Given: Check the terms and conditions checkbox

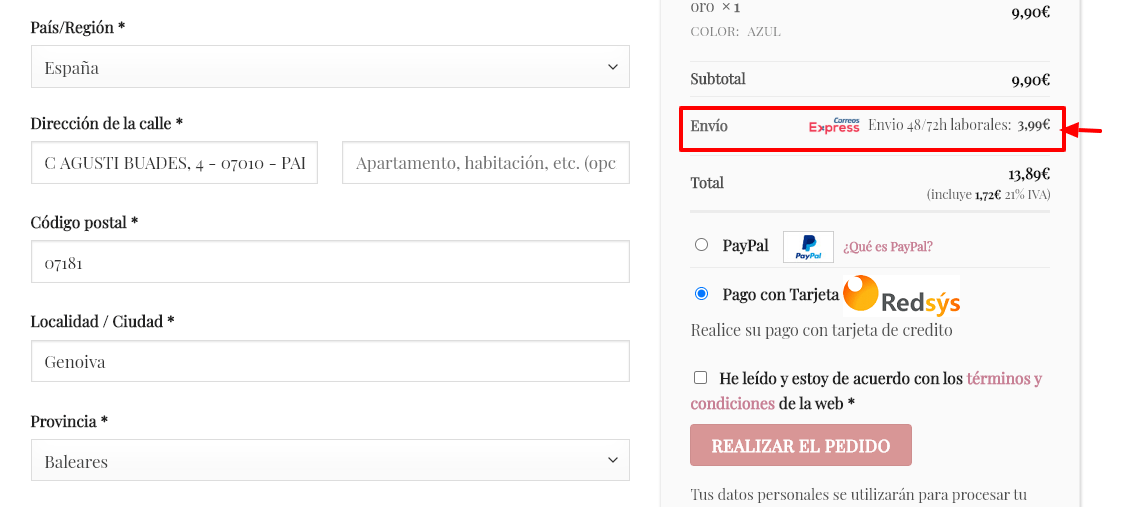Looking at the screenshot, I should (x=701, y=377).
